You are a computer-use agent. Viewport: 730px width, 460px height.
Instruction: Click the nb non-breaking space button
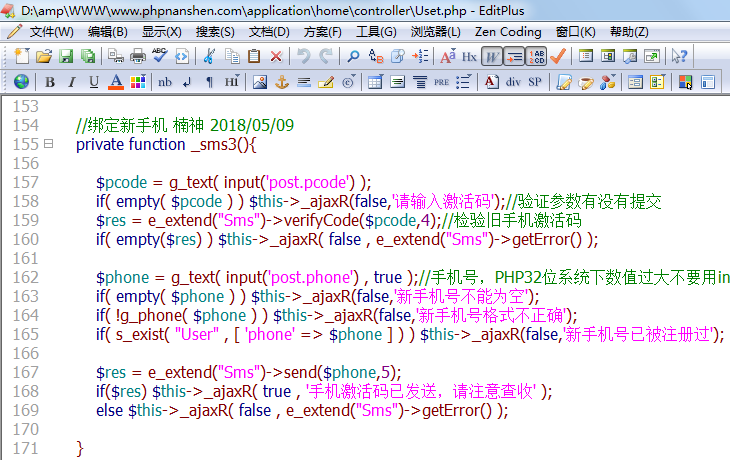tap(164, 82)
